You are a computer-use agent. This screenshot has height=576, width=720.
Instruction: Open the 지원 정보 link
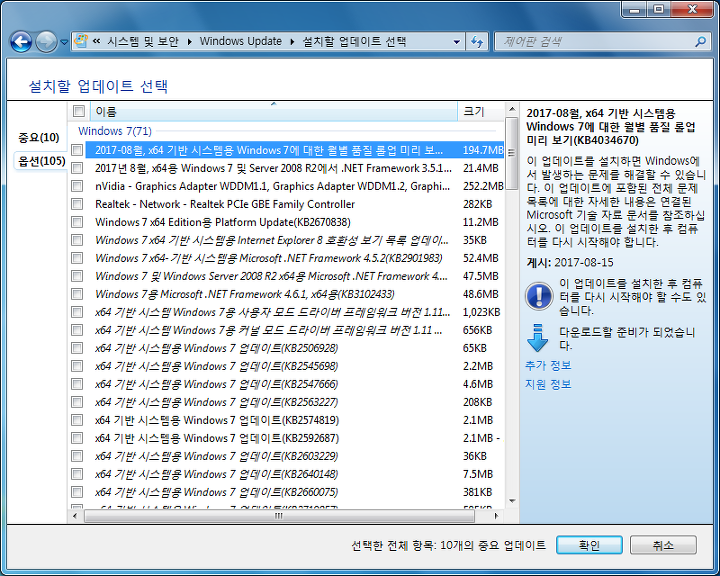548,384
